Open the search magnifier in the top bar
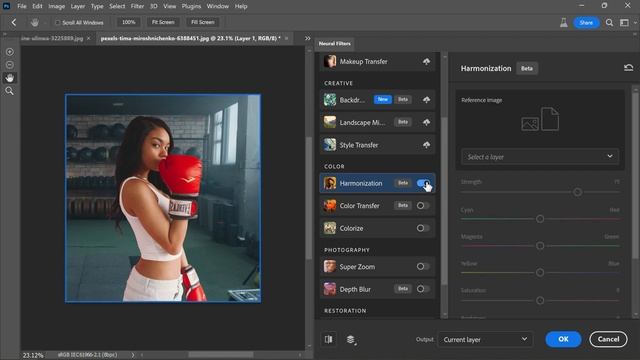The image size is (640, 360). click(609, 22)
